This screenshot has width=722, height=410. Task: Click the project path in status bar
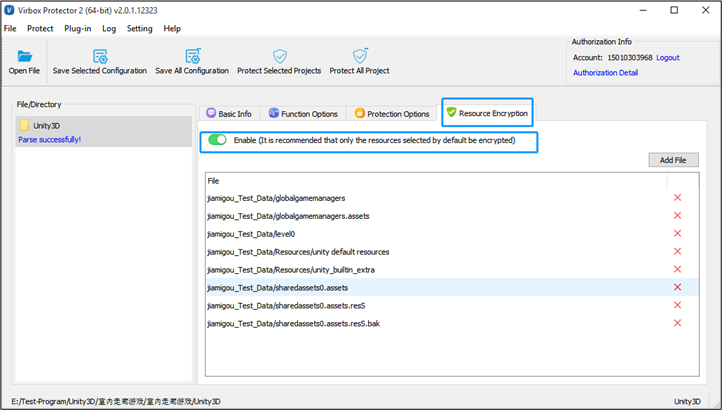click(116, 402)
